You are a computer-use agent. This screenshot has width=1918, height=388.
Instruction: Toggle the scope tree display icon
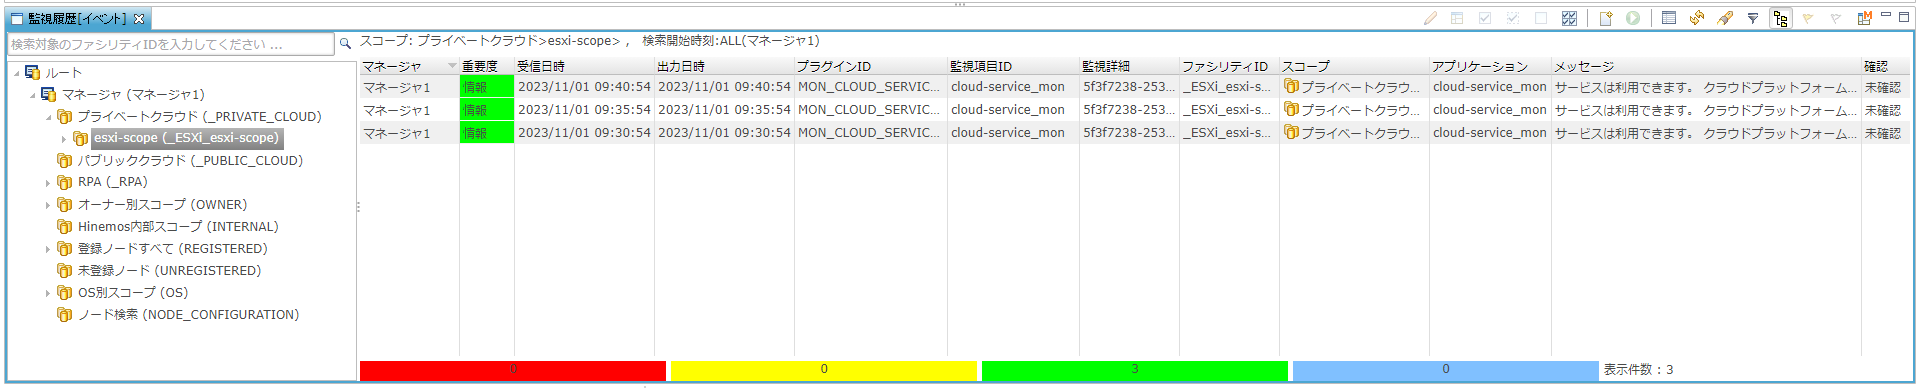pos(1780,18)
